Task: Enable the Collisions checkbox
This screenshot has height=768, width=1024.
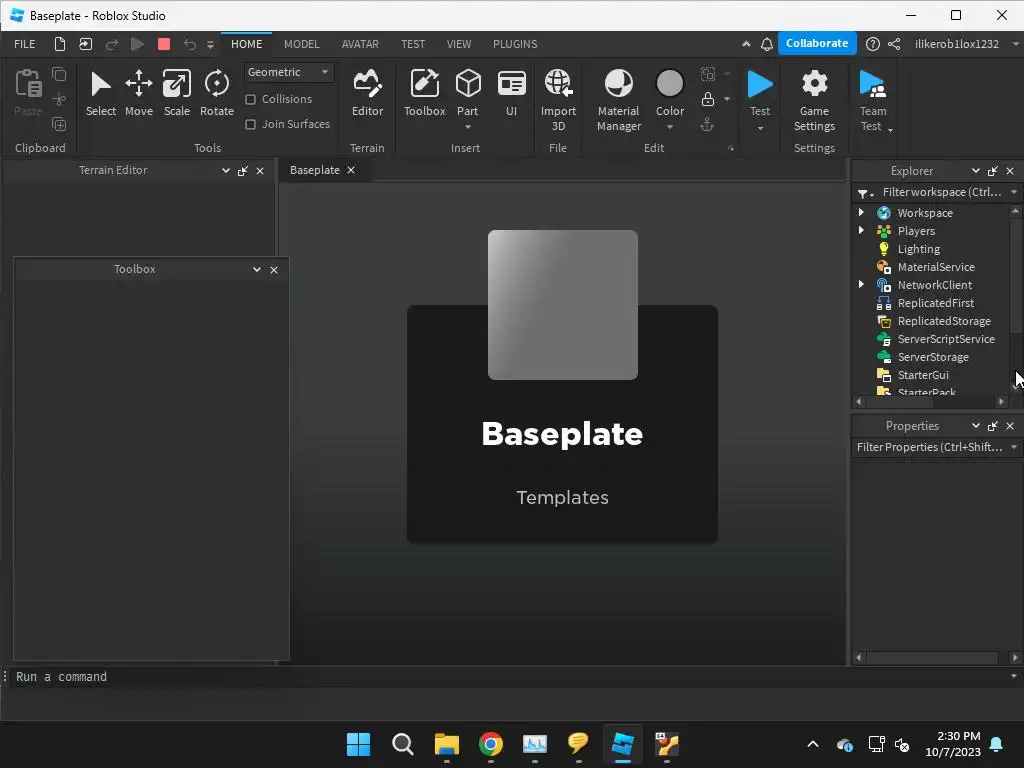Action: point(250,99)
